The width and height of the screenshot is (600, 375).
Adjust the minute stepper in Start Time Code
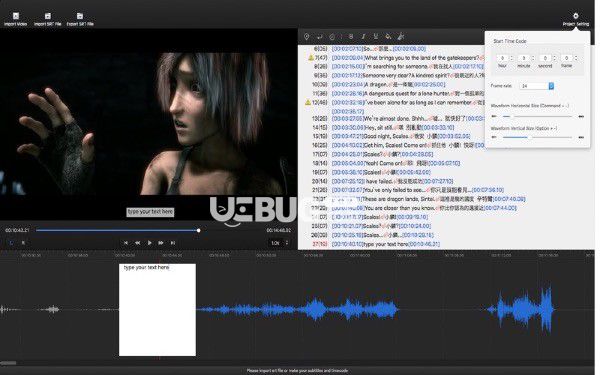(x=533, y=58)
